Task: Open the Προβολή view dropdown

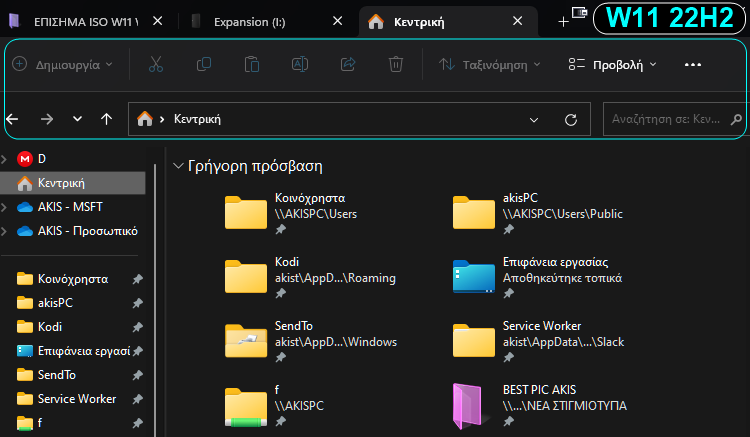Action: (x=612, y=64)
